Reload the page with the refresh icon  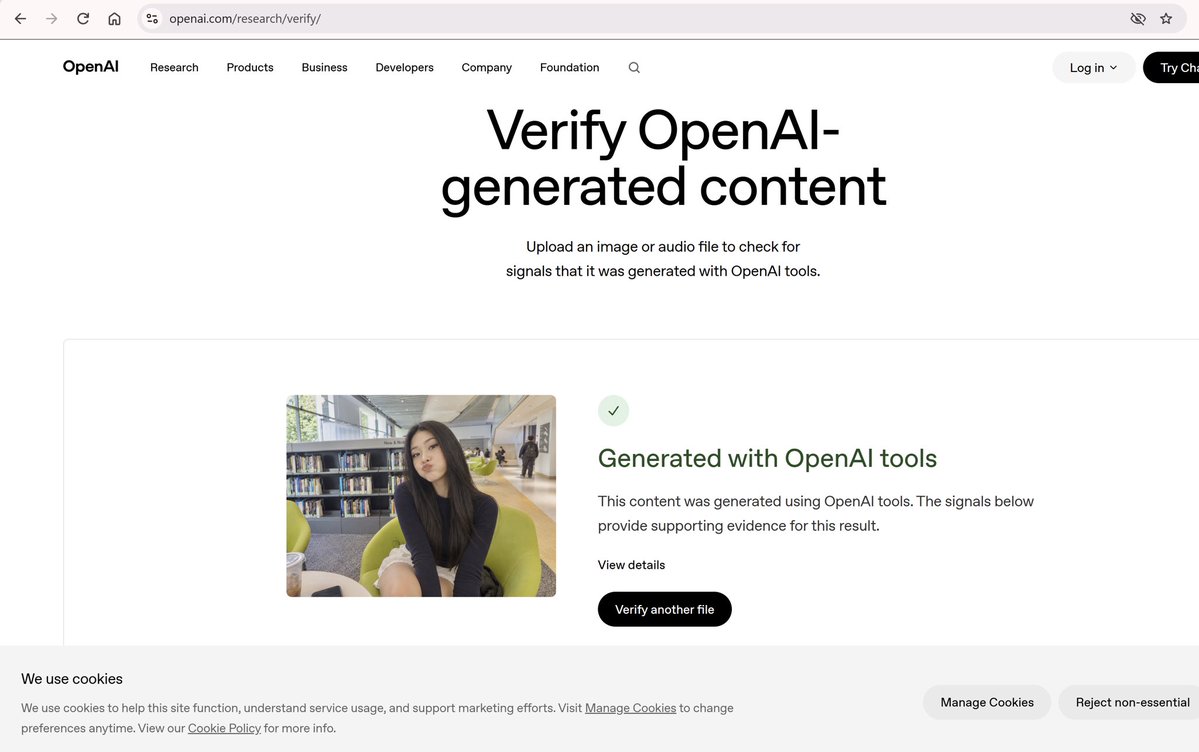83,18
